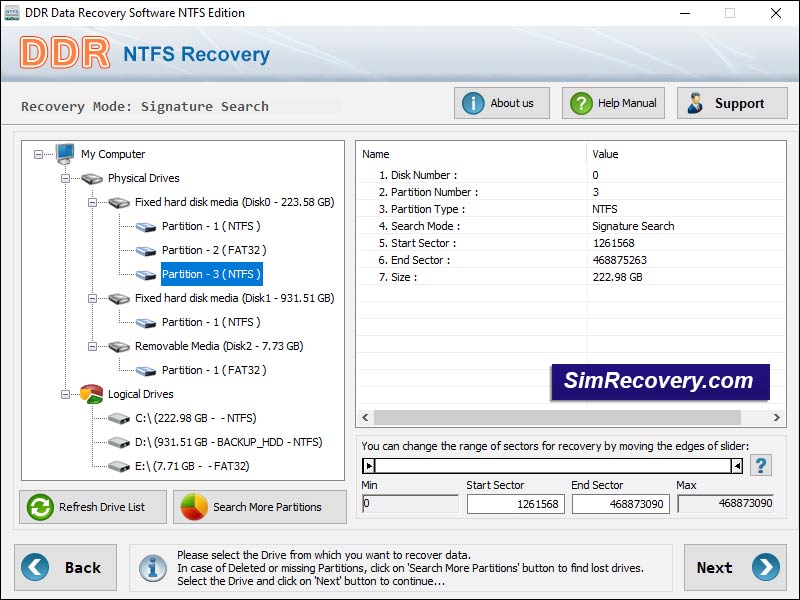Image resolution: width=800 pixels, height=600 pixels.
Task: Click the Min sector field
Action: 410,504
